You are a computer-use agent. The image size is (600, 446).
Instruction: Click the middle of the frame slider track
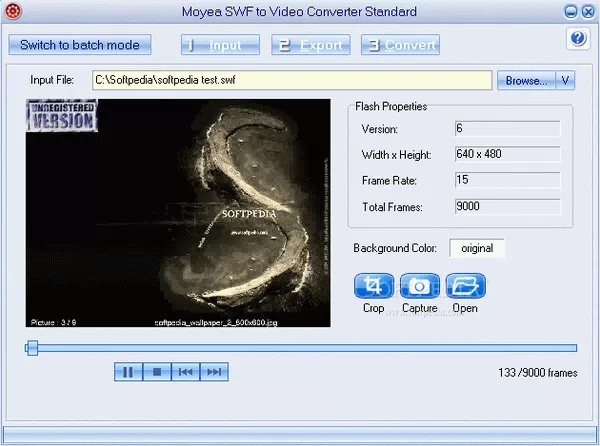click(x=301, y=348)
